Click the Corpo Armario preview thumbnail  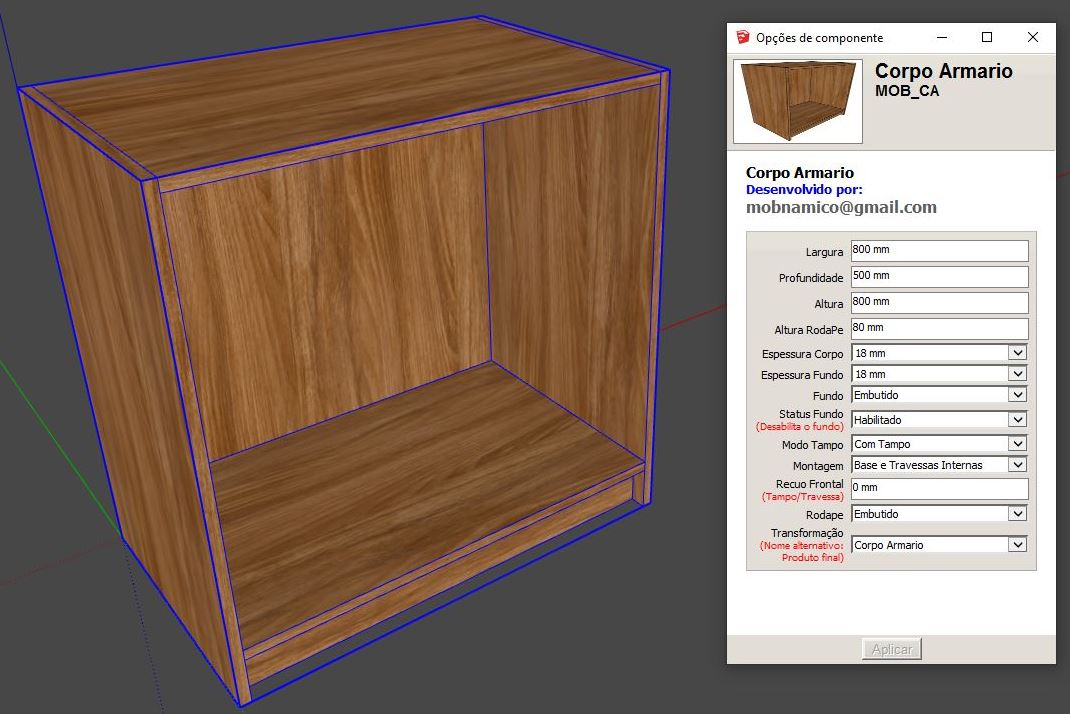pyautogui.click(x=797, y=101)
